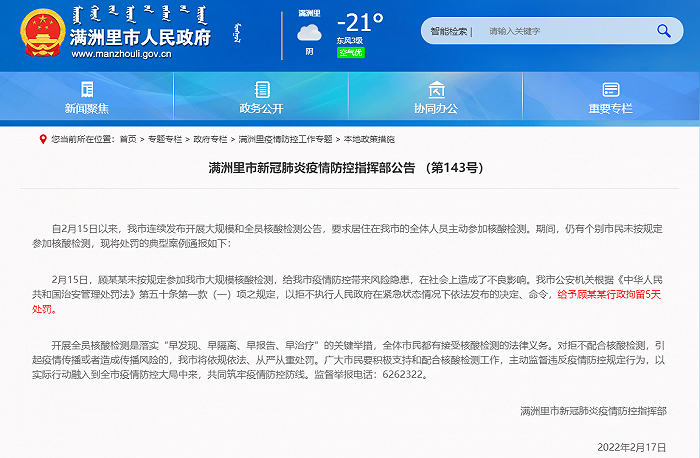Viewport: 700px width, 458px height.
Task: Go to the 重要专栏 section
Action: tap(611, 108)
